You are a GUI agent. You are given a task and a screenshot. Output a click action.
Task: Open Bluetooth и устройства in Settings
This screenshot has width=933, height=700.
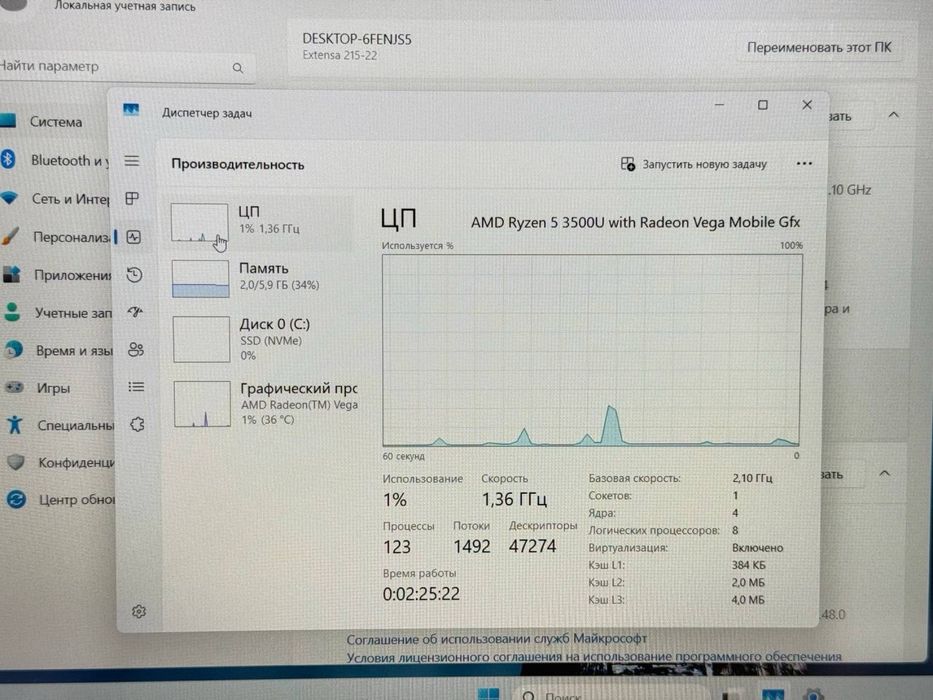tap(55, 160)
